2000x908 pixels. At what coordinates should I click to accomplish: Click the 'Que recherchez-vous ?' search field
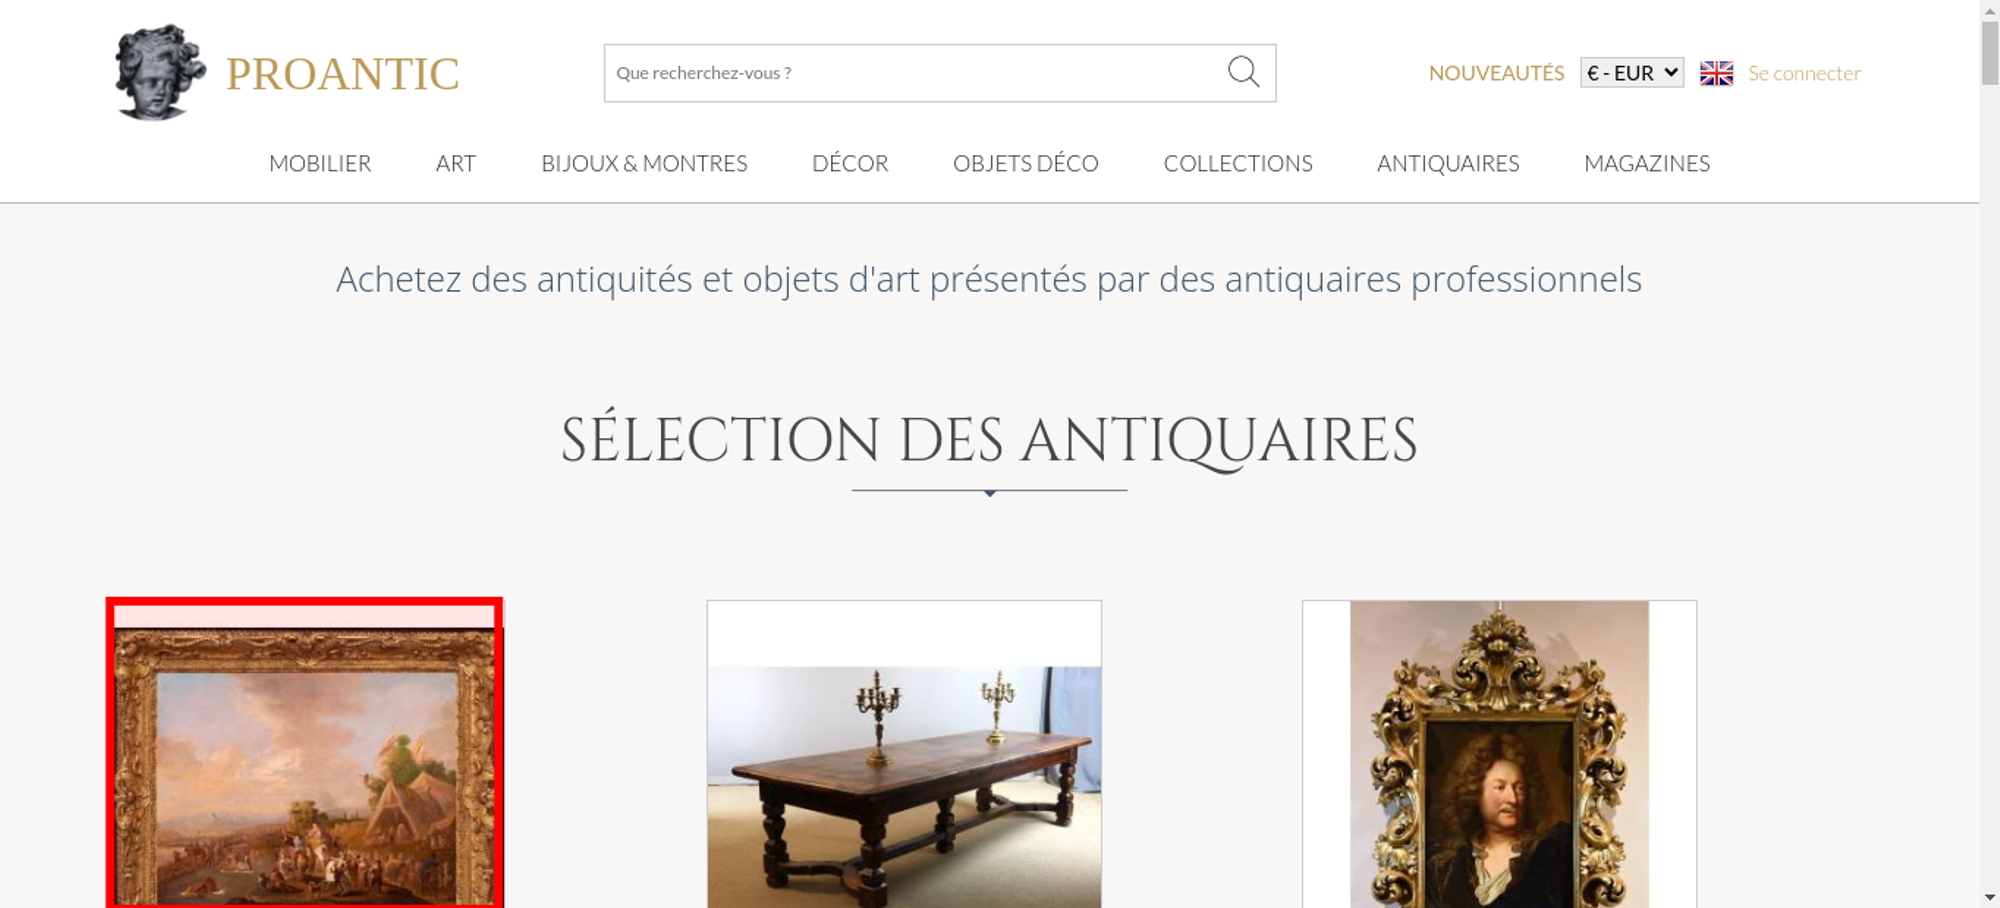914,73
